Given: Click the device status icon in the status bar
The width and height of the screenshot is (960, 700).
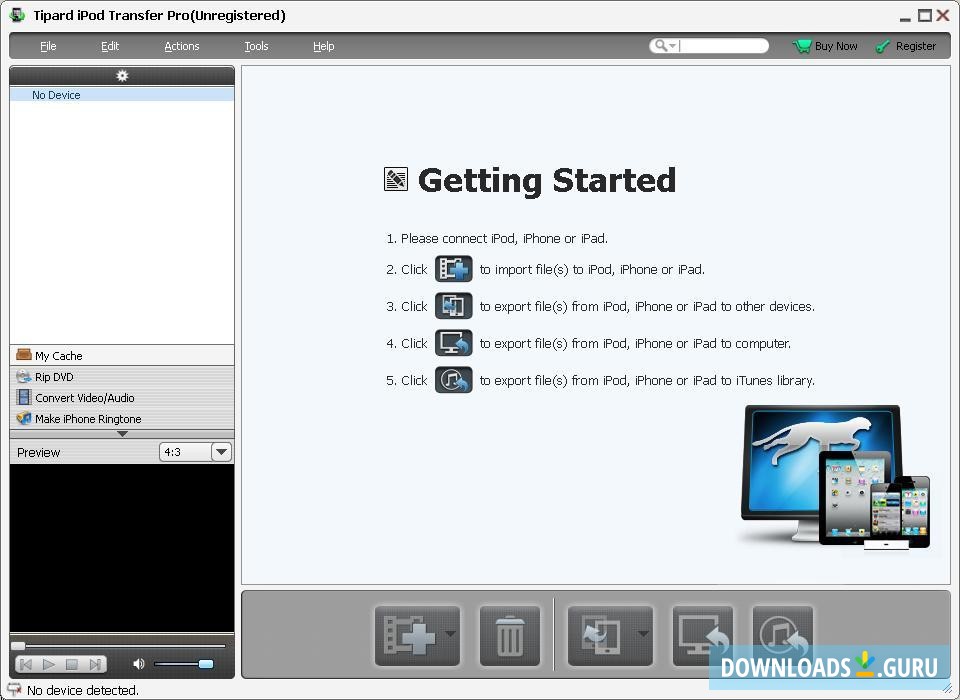Looking at the screenshot, I should point(14,690).
